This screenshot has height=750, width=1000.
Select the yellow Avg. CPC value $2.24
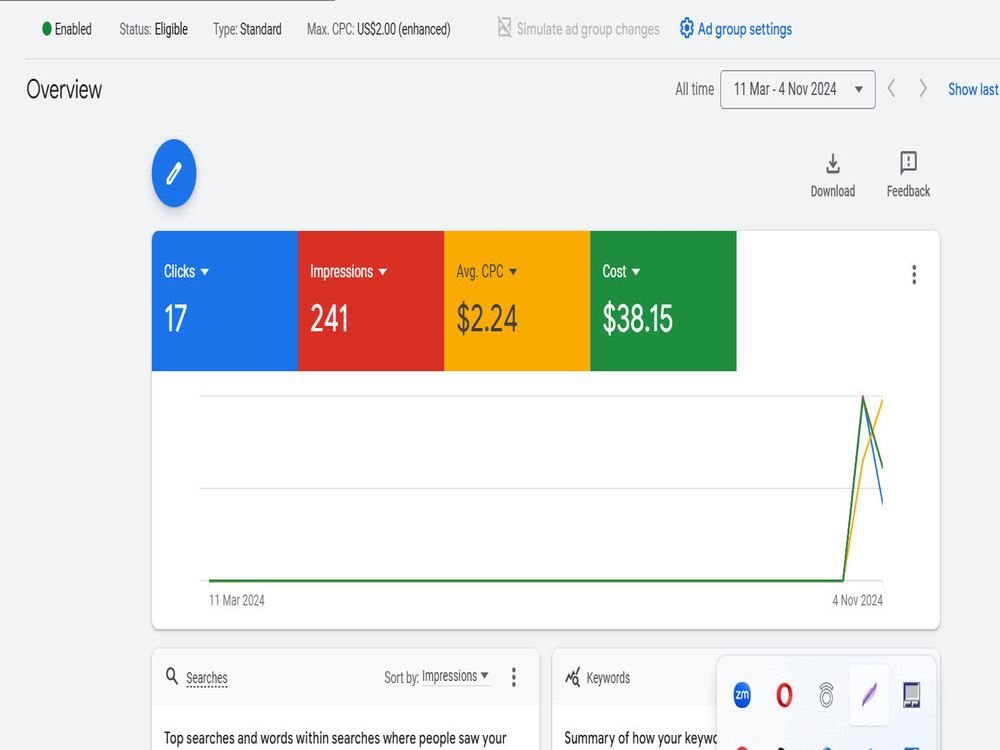487,319
